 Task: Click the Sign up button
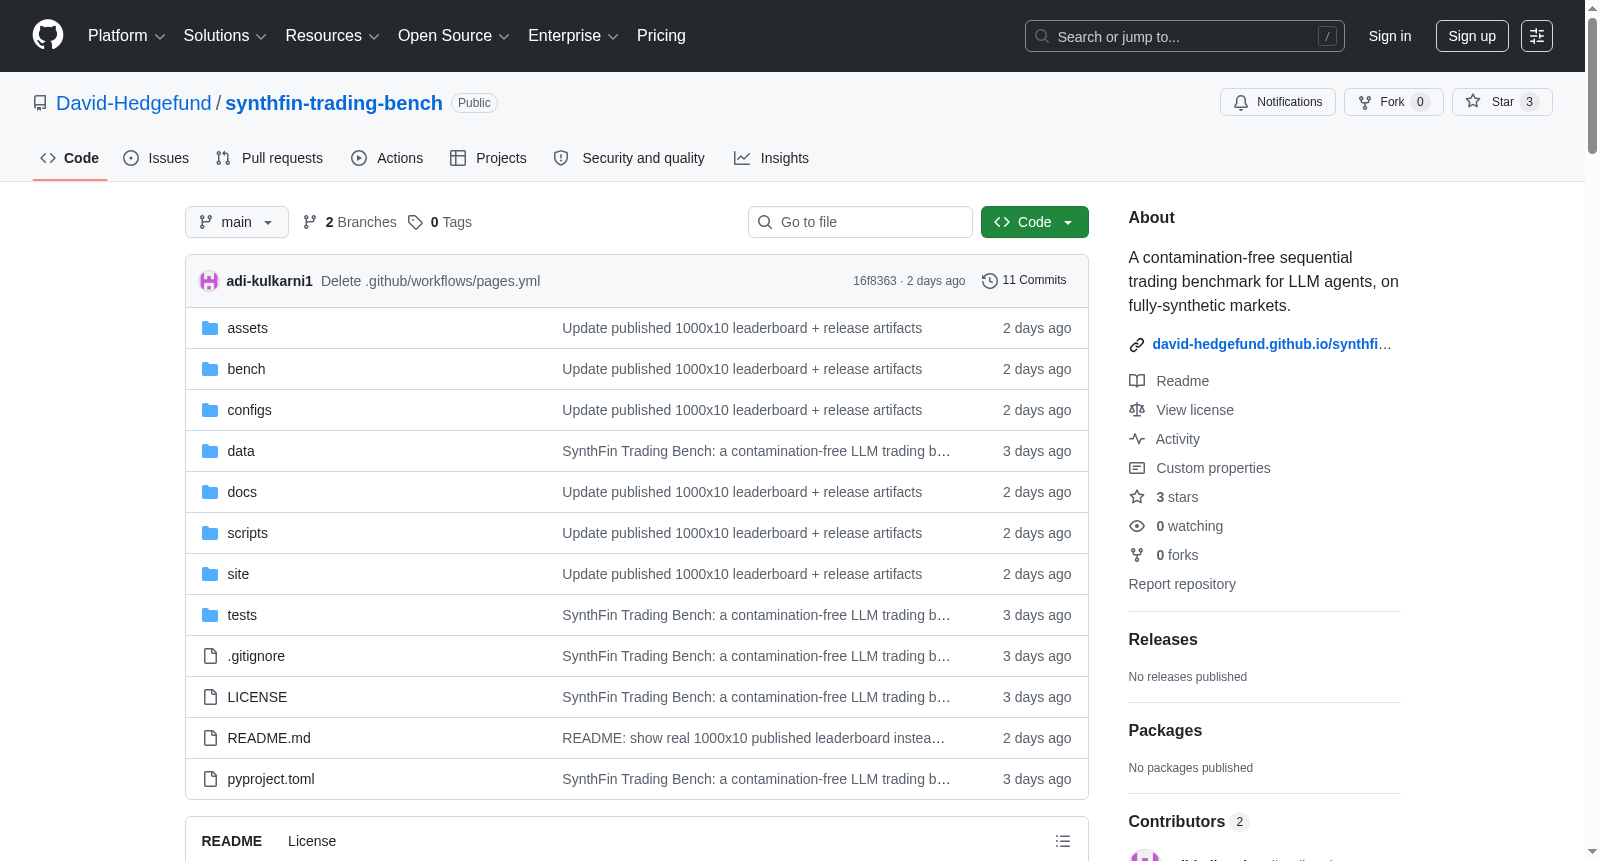(x=1472, y=36)
